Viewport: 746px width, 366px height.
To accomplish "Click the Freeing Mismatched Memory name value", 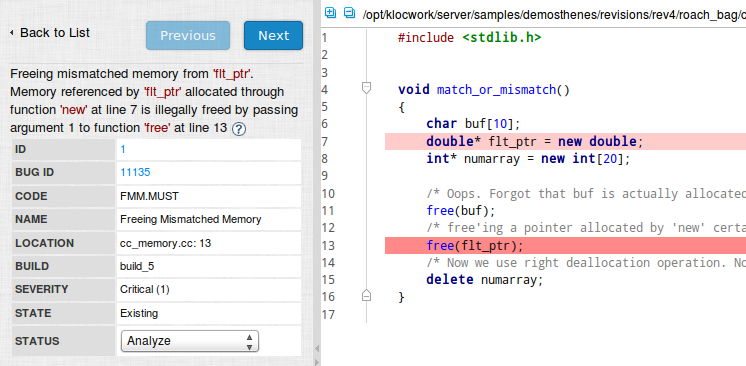I will pos(190,219).
